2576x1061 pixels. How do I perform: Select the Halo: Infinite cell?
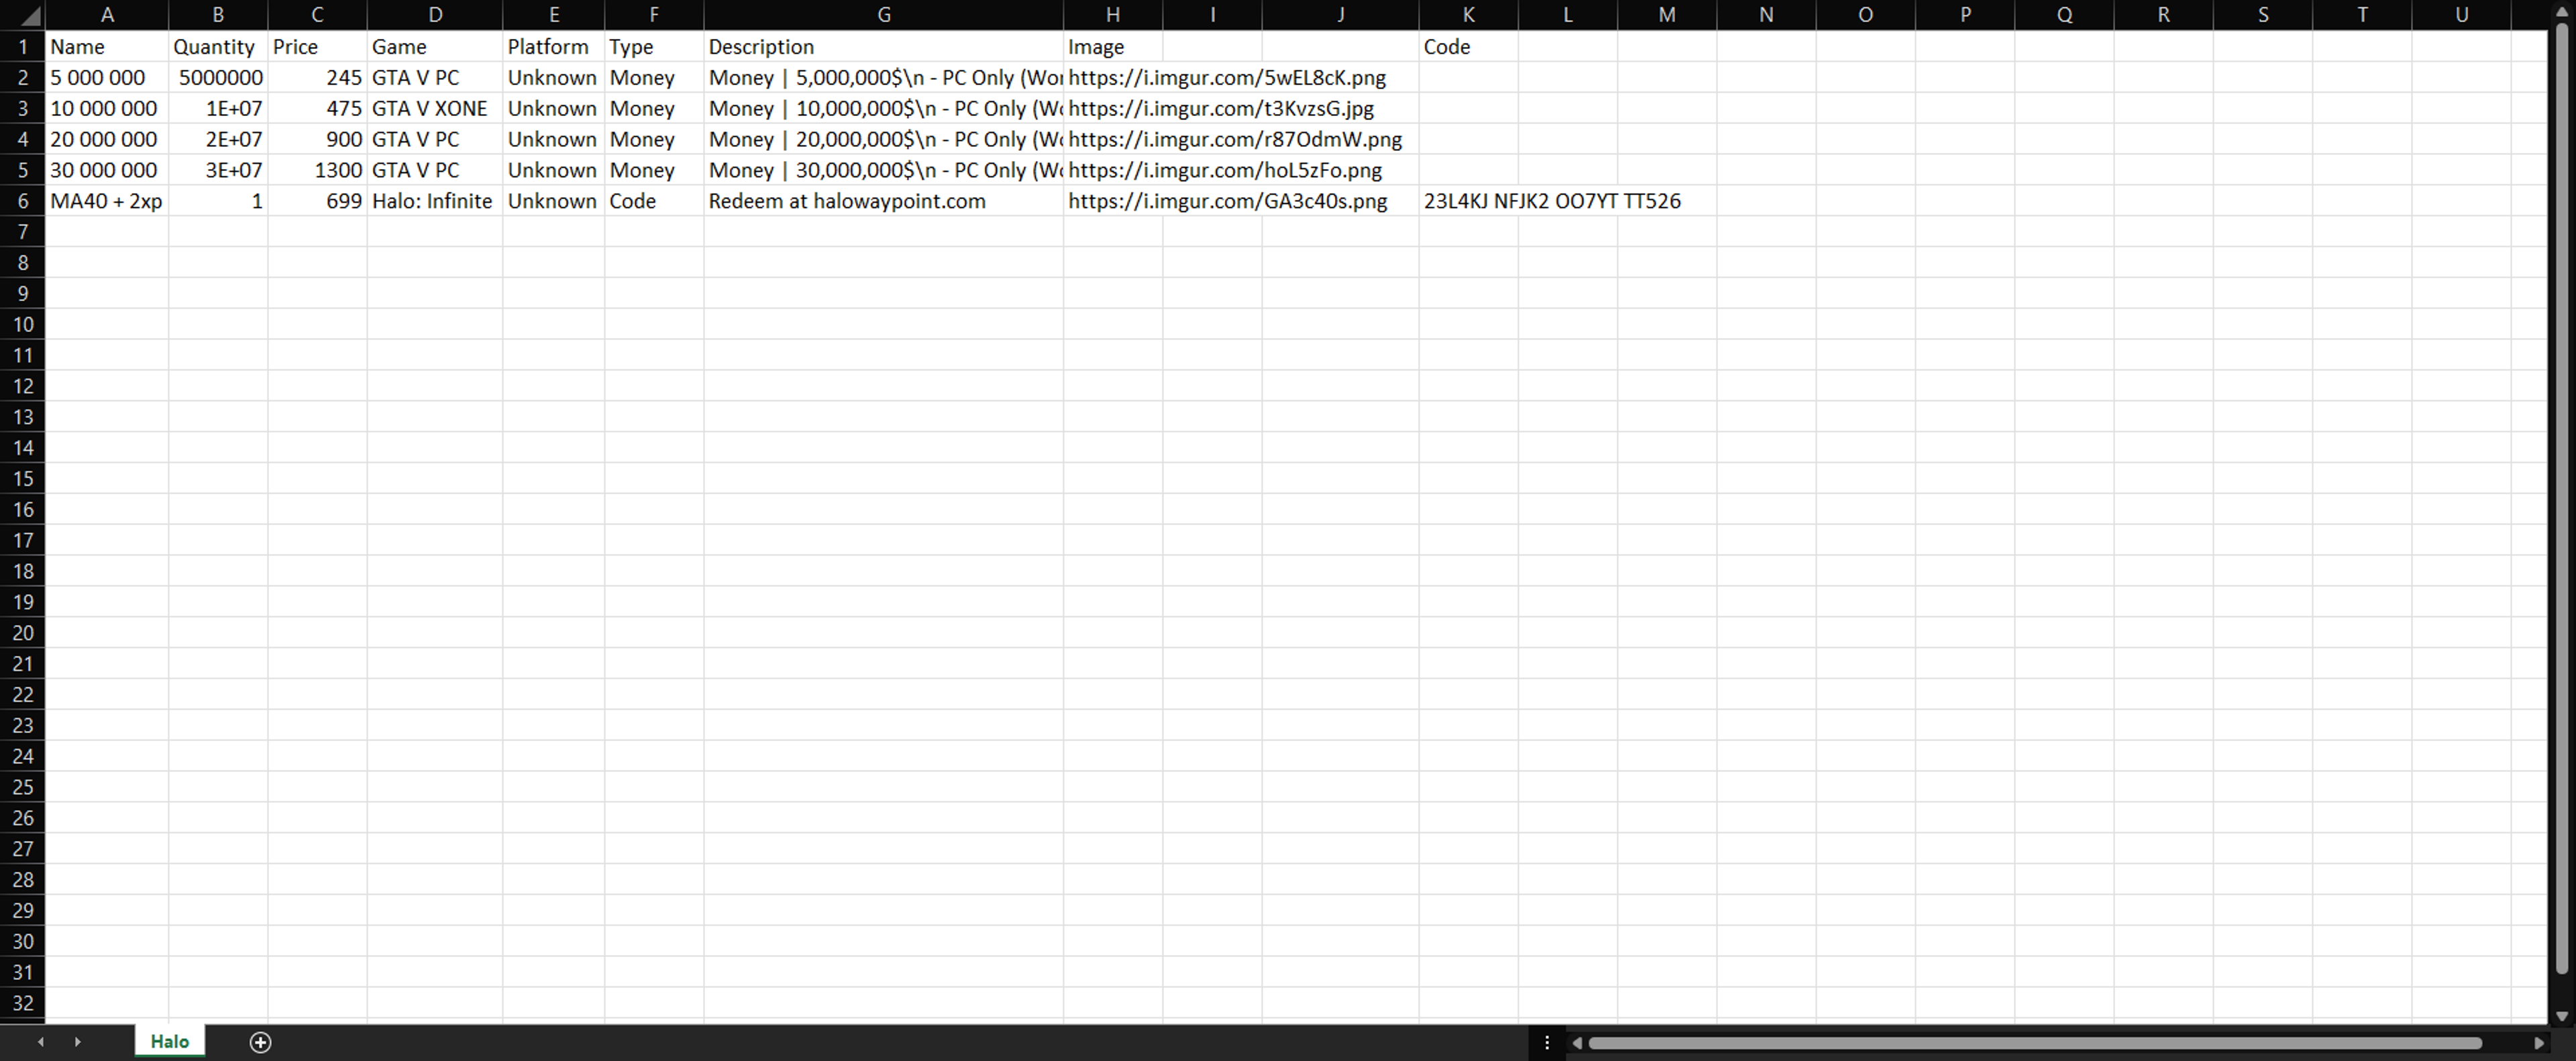[435, 201]
